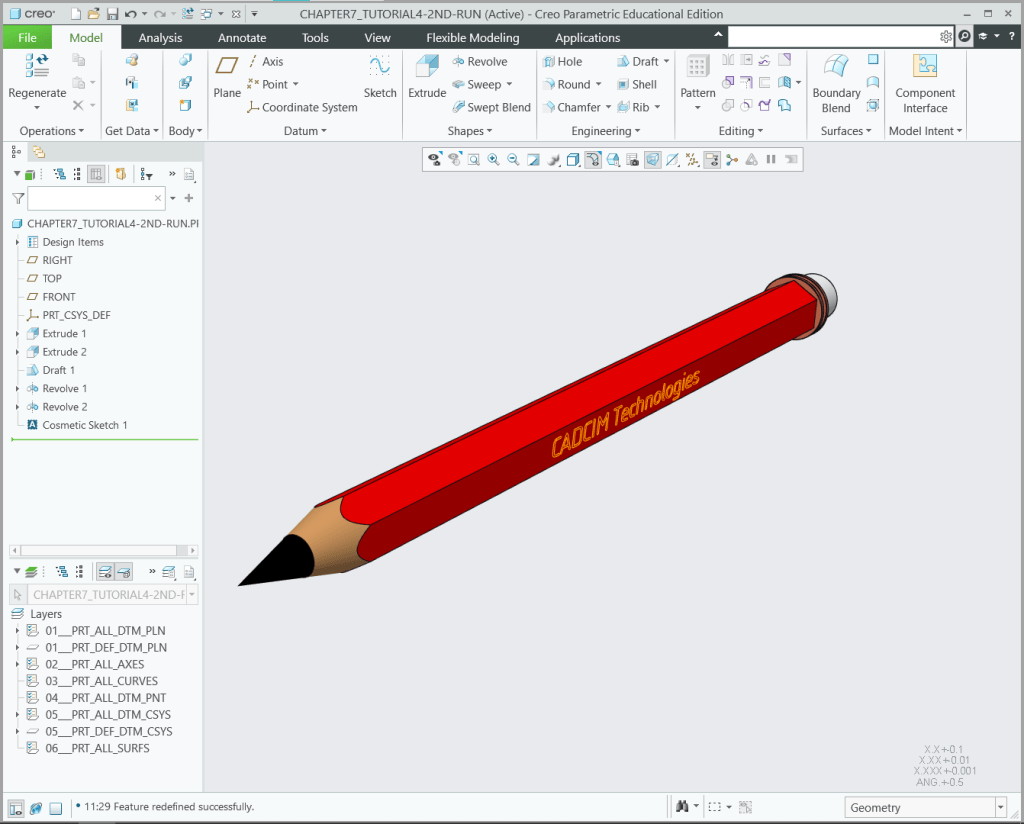Click the Repaint icon in graphics toolbar
Viewport: 1024px width, 824px height.
tap(534, 159)
